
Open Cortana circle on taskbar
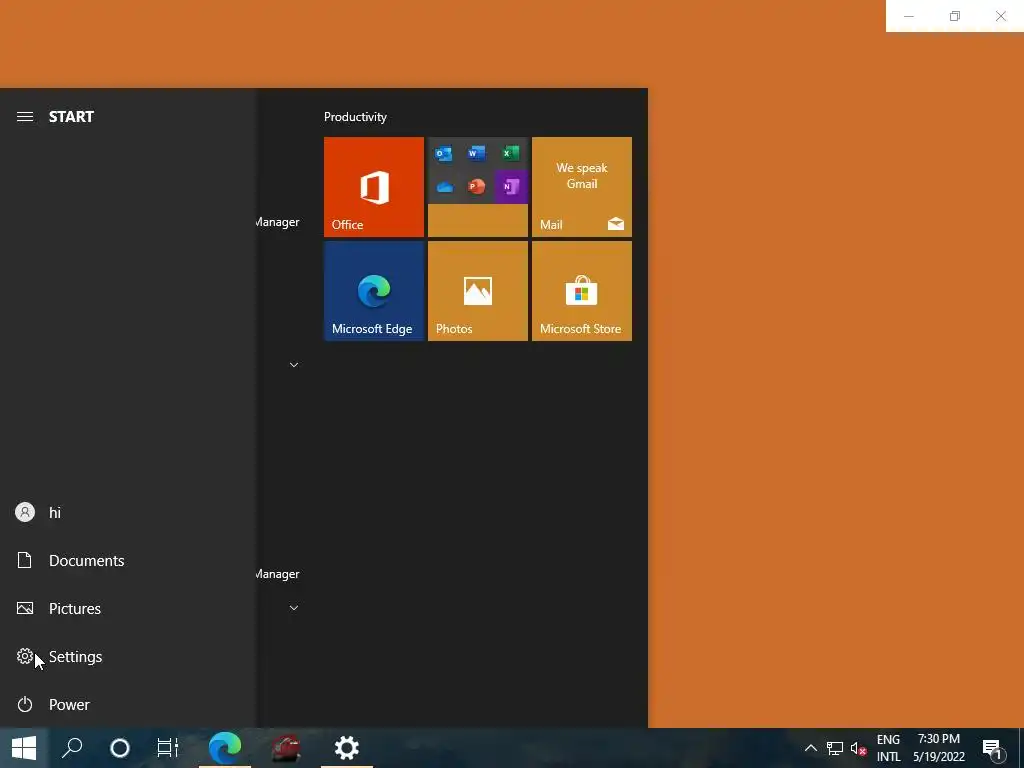point(120,748)
